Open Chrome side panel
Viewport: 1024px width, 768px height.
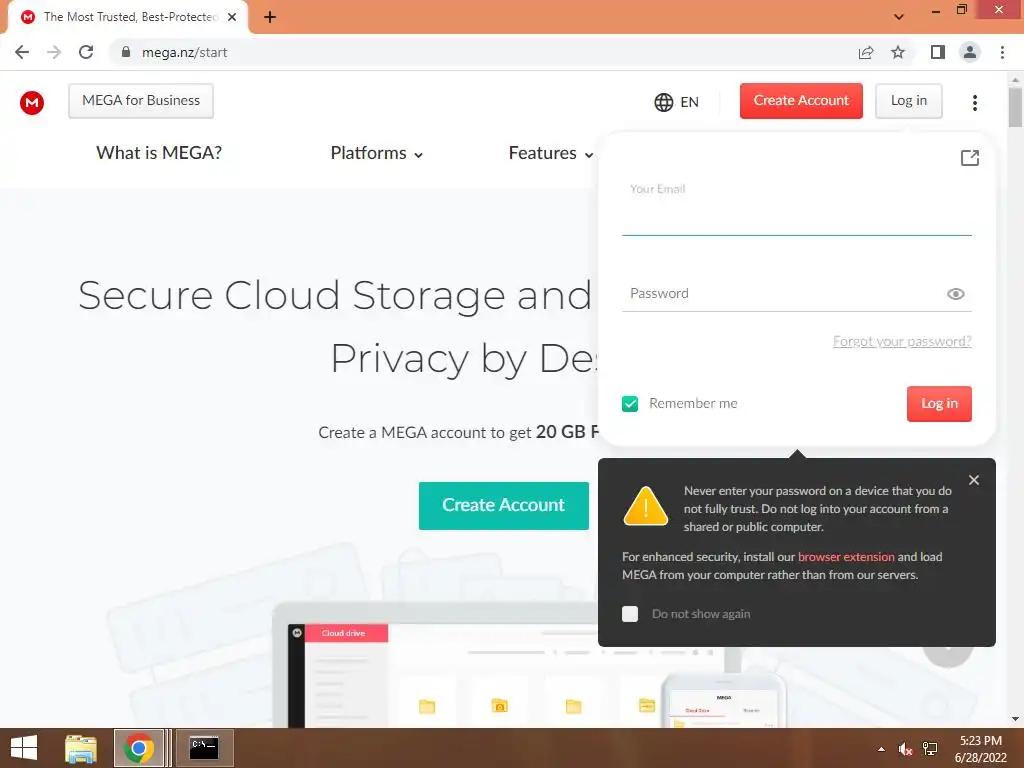pyautogui.click(x=938, y=52)
